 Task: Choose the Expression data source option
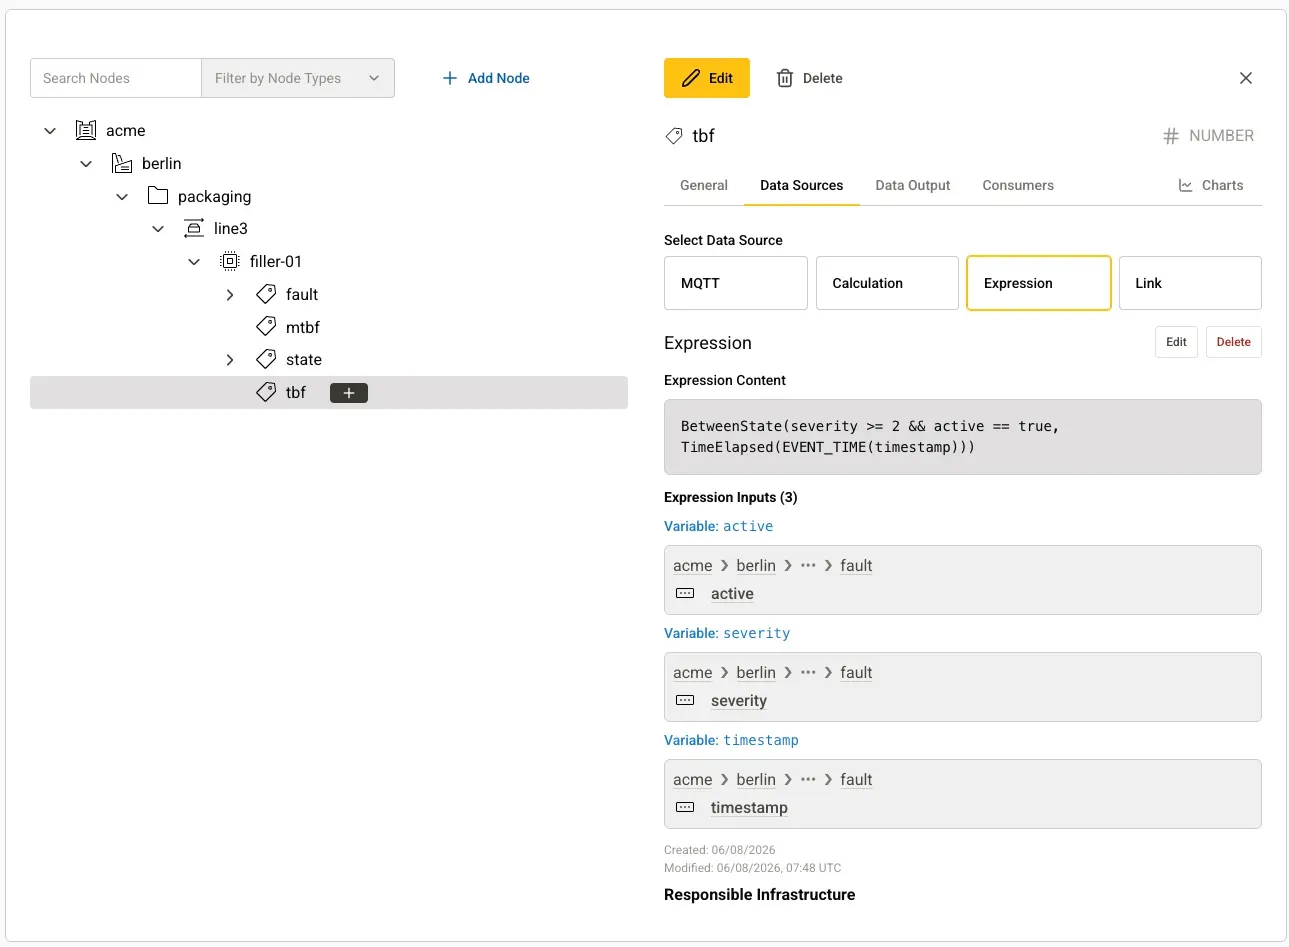click(1038, 283)
